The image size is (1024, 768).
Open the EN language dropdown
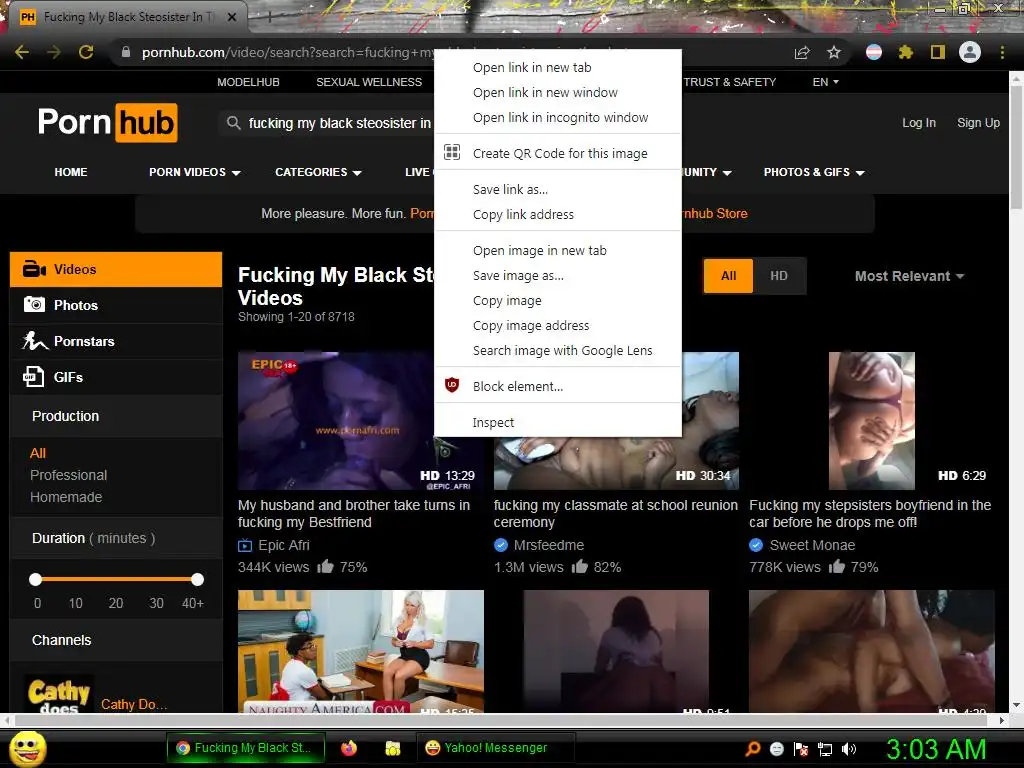point(825,82)
